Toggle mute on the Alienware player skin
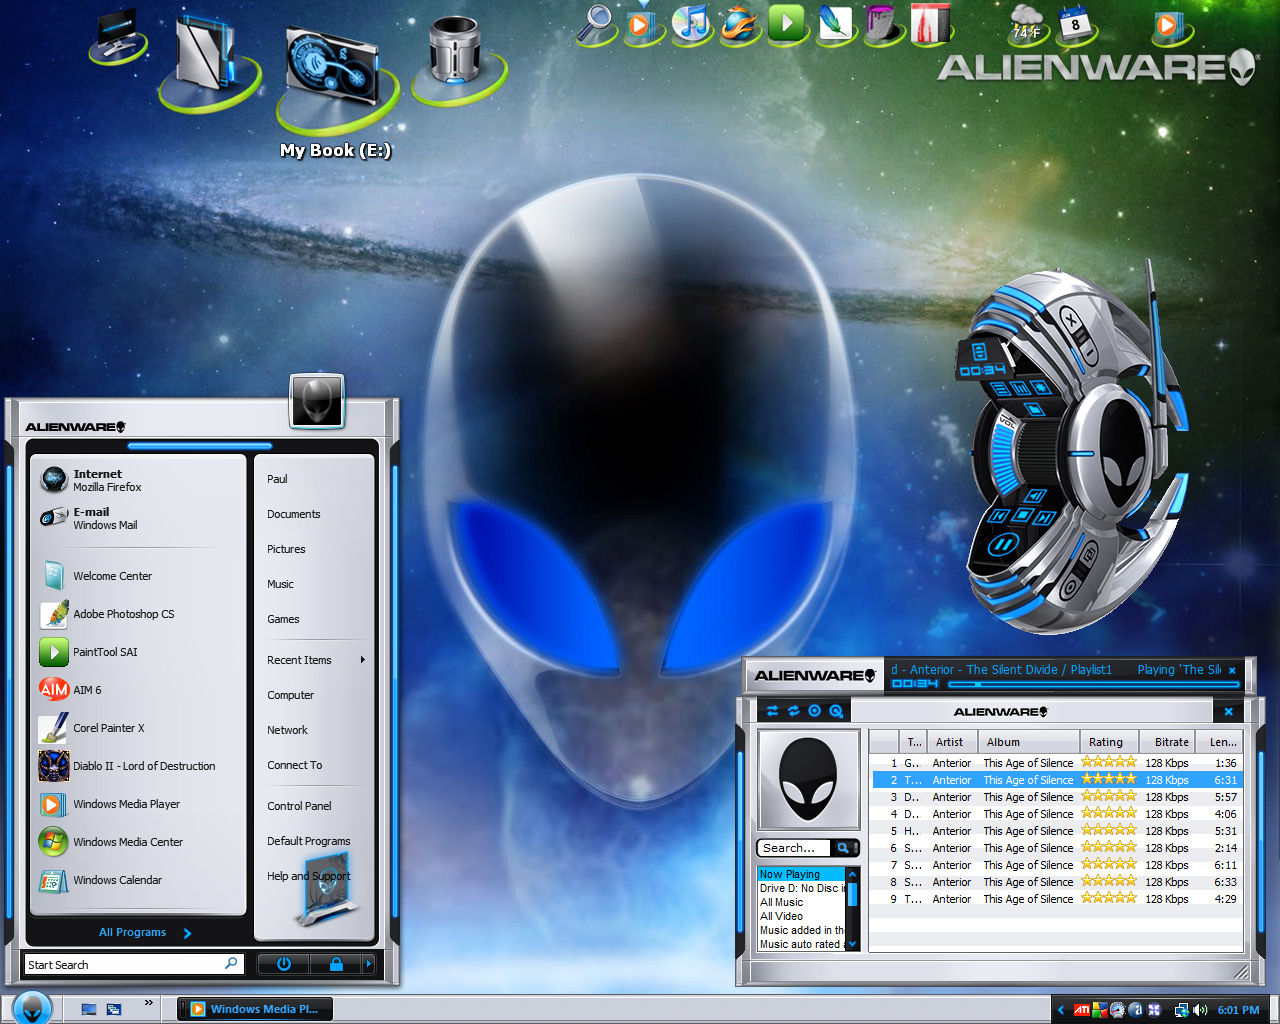This screenshot has width=1280, height=1024. (x=1036, y=494)
